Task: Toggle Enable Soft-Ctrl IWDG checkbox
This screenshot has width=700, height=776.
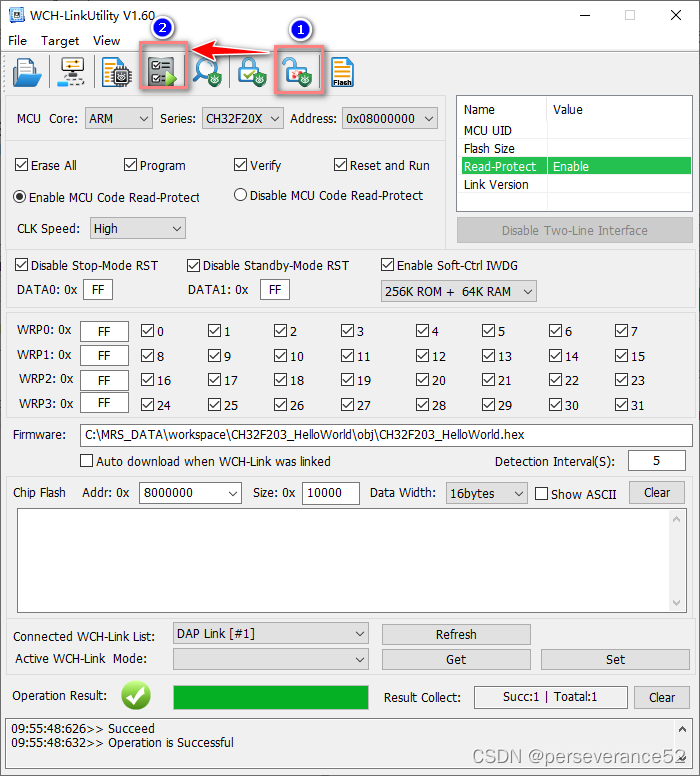Action: 387,265
